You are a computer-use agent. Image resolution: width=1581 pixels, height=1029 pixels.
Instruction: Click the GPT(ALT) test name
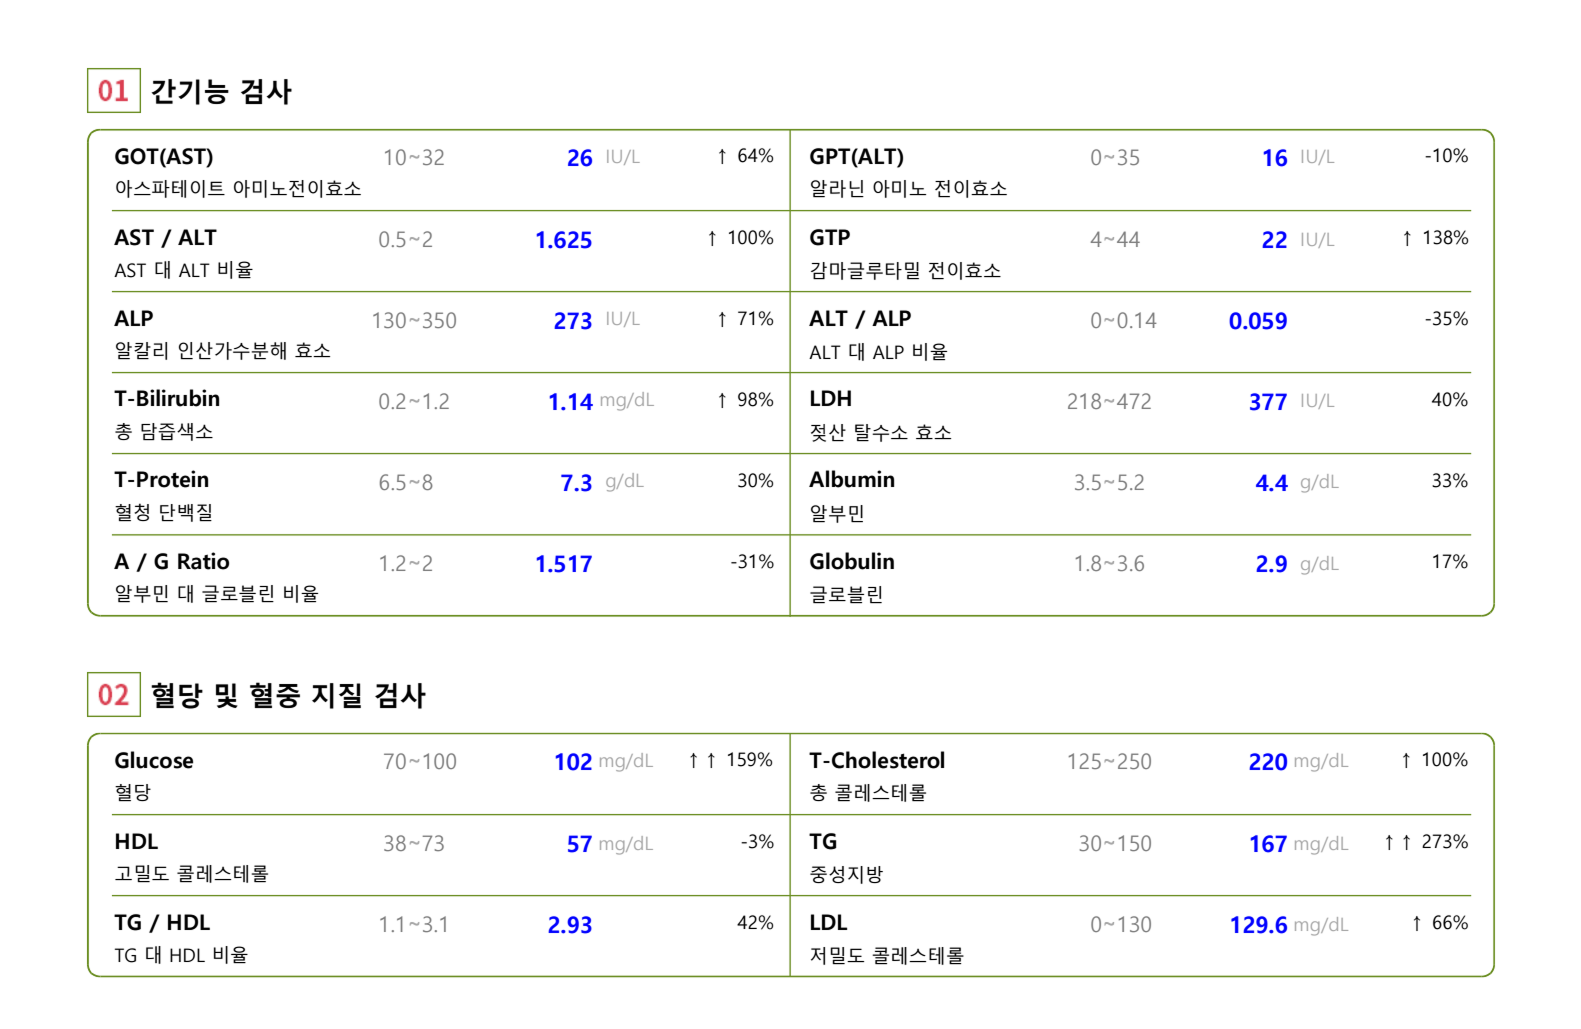tap(856, 157)
